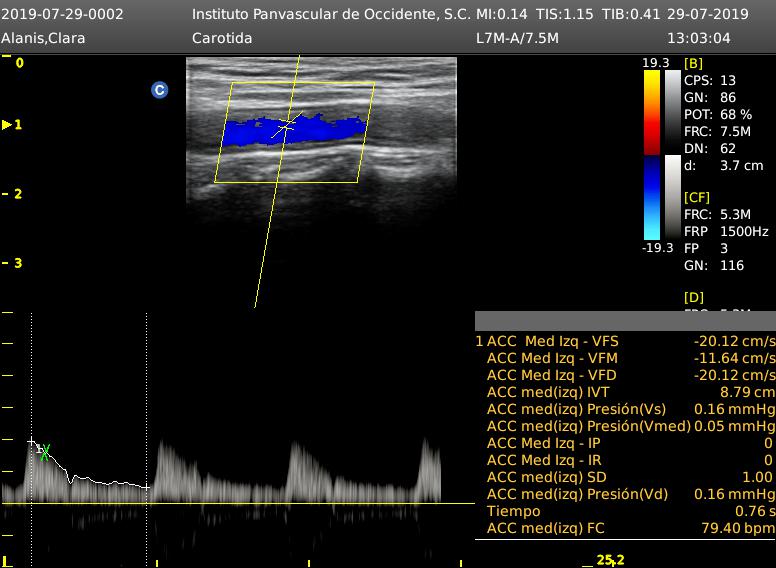The height and width of the screenshot is (568, 776).
Task: Click the lower grayscale bar beside [CF]
Action: tap(673, 197)
